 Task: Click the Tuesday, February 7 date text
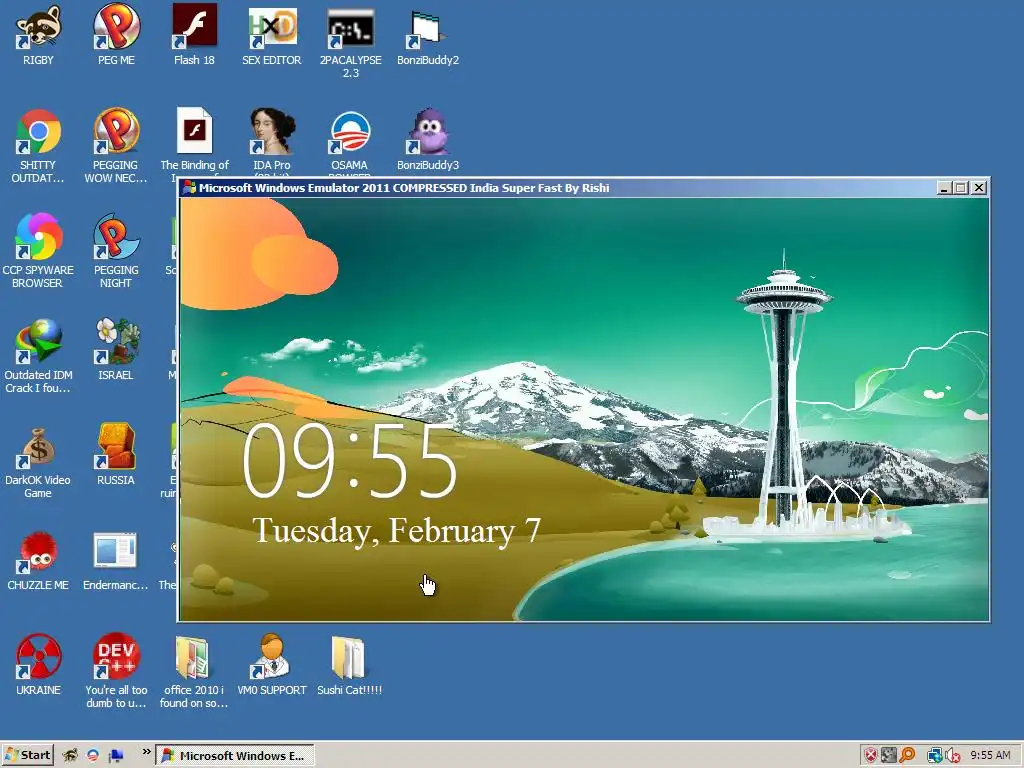point(396,530)
